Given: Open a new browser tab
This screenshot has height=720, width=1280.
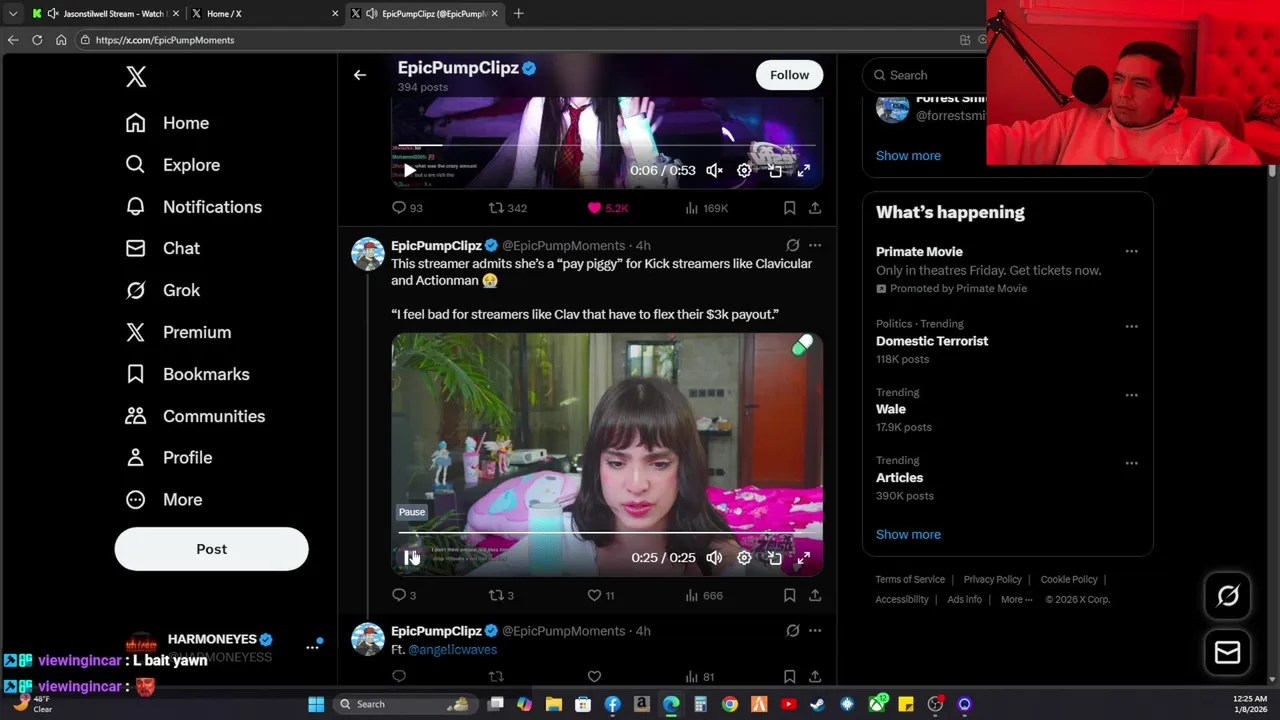Looking at the screenshot, I should tap(519, 14).
